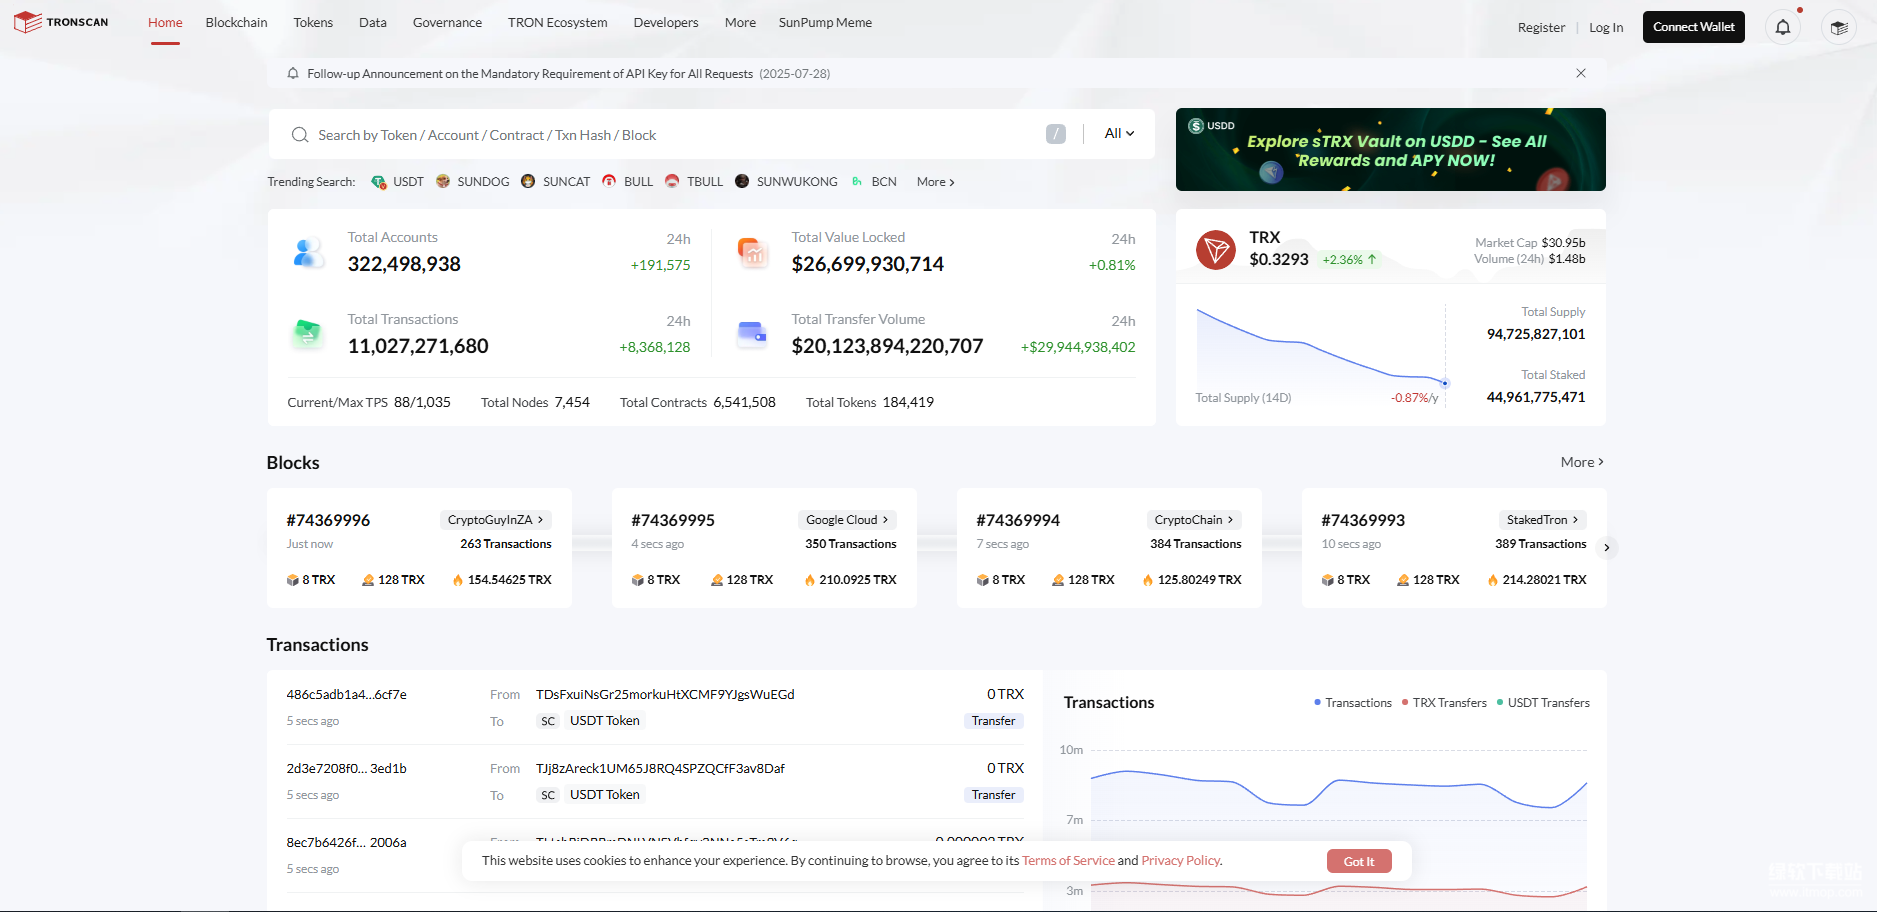Click block reward cube icon for #74369993
Viewport: 1877px width, 912px height.
(1328, 580)
